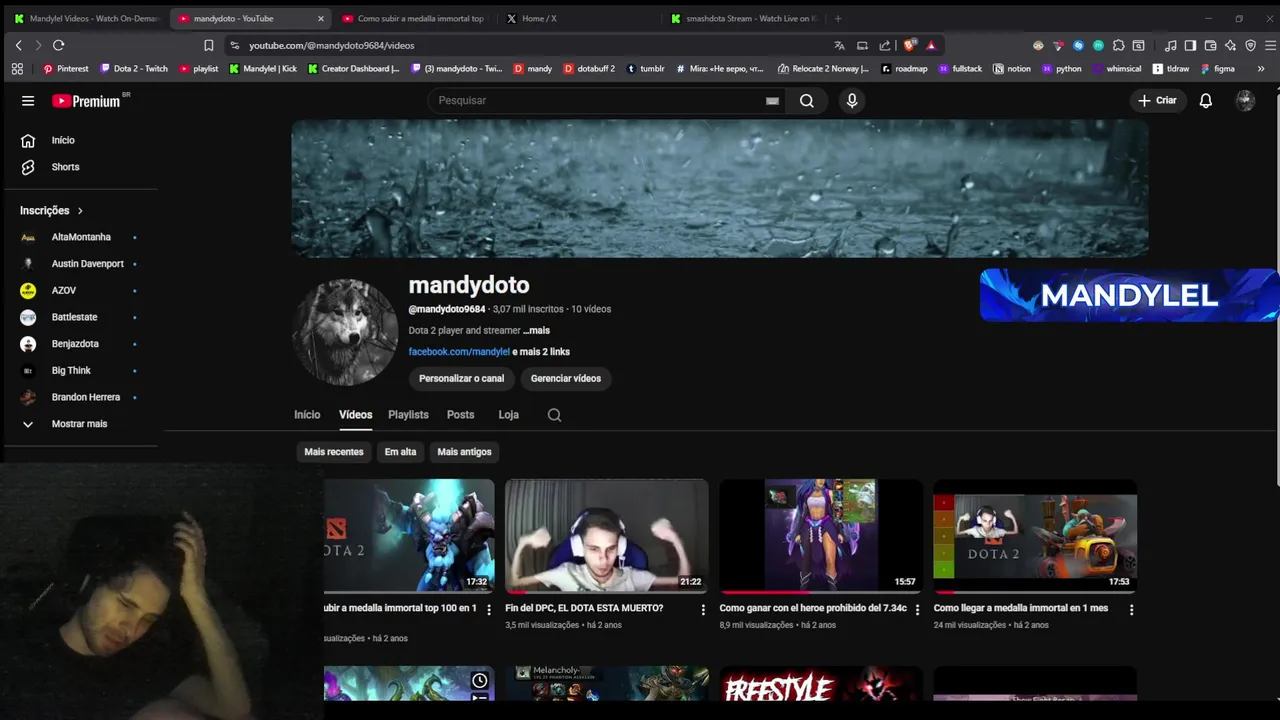The height and width of the screenshot is (720, 1280).
Task: Open browser extensions puzzle icon
Action: (1118, 45)
